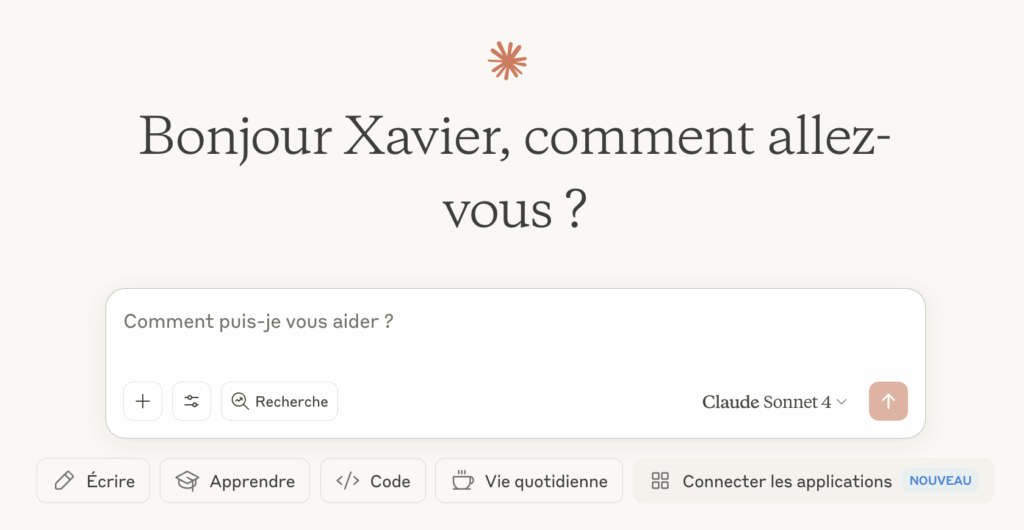
Task: Choose the Code suggestion category
Action: [373, 481]
